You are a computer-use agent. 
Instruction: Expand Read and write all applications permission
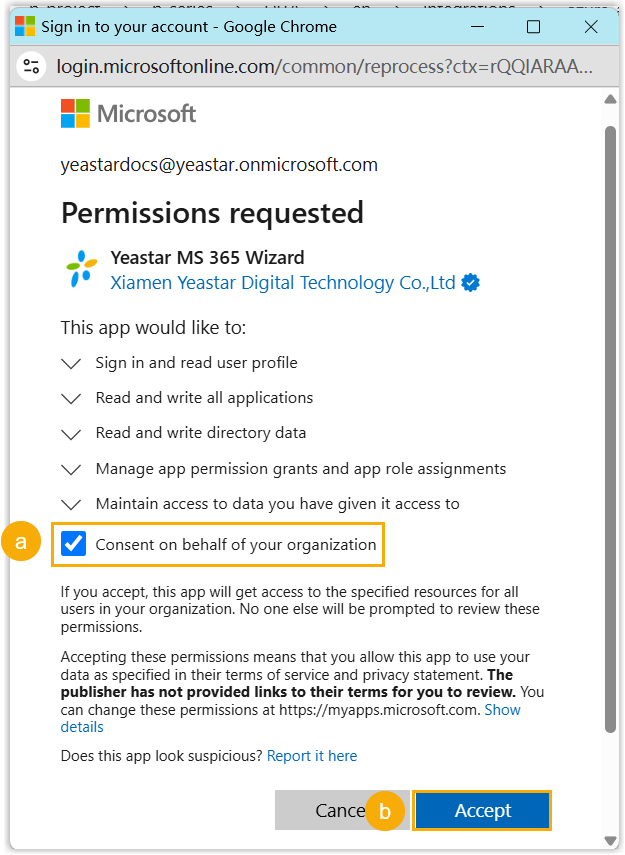(x=71, y=398)
